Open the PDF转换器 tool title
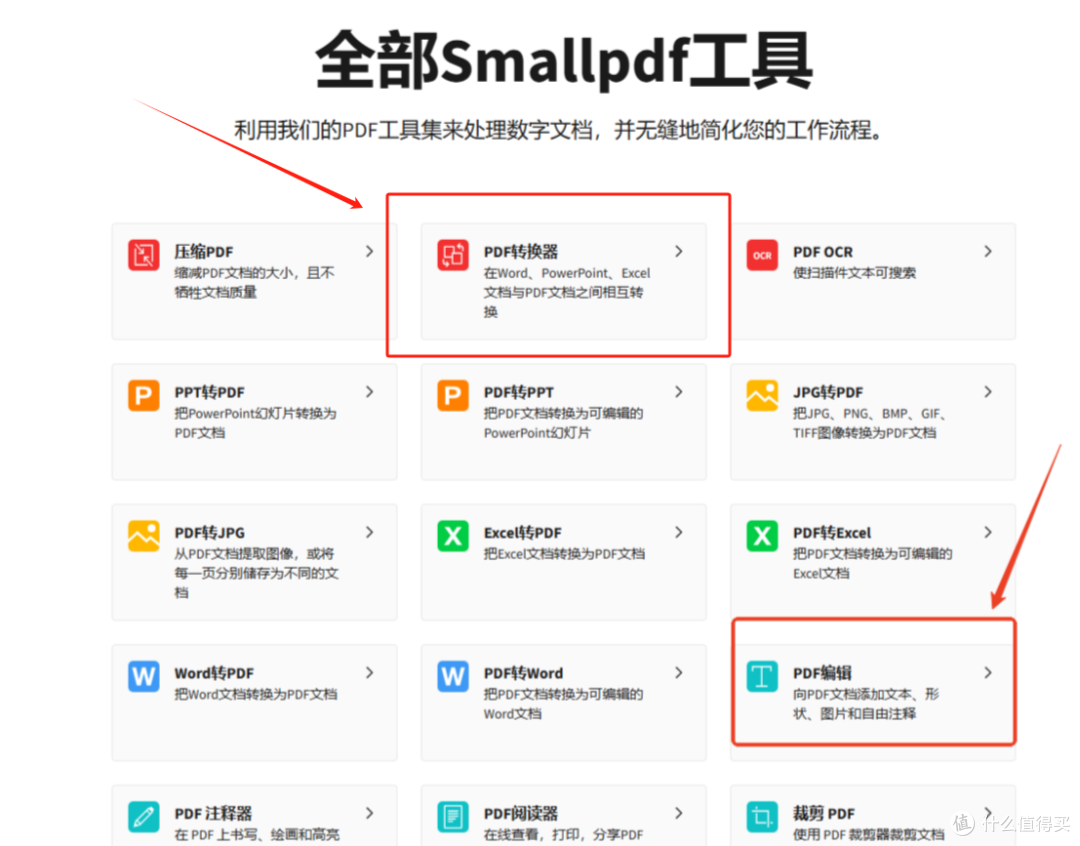This screenshot has height=846, width=1080. pyautogui.click(x=521, y=252)
